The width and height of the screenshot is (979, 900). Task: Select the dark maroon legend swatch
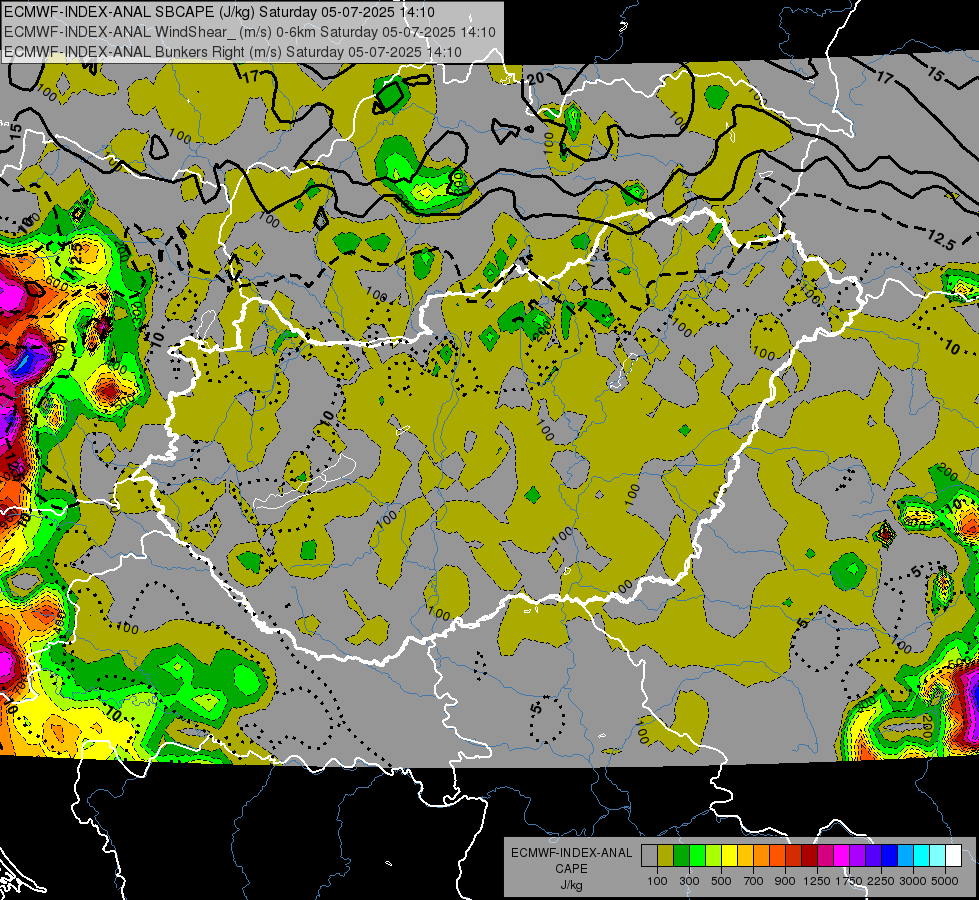[809, 856]
